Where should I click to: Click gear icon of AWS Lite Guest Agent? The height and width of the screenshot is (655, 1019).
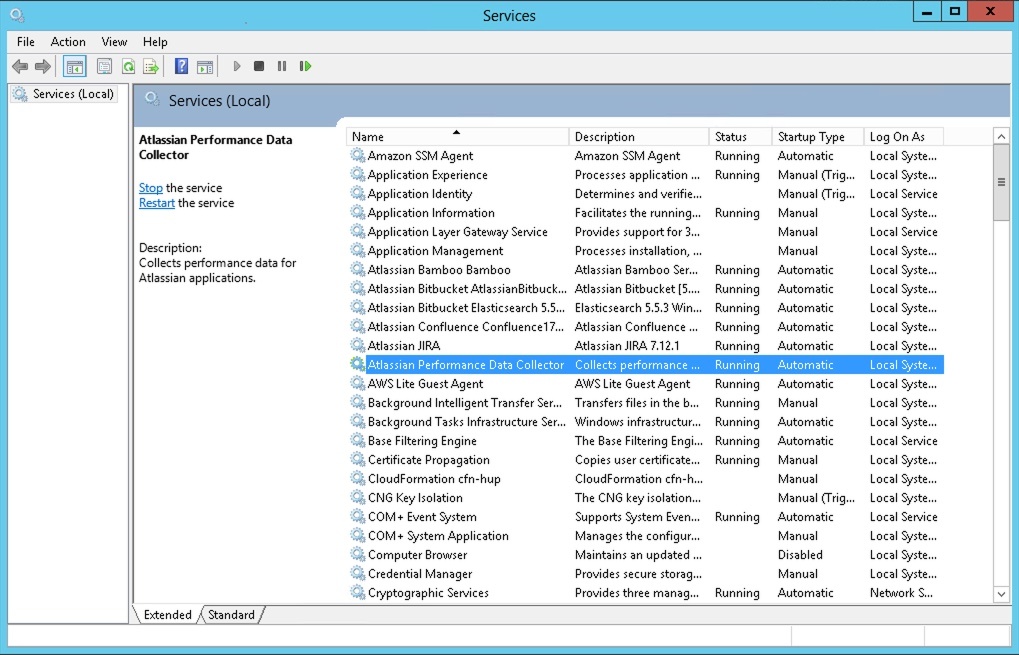(357, 383)
